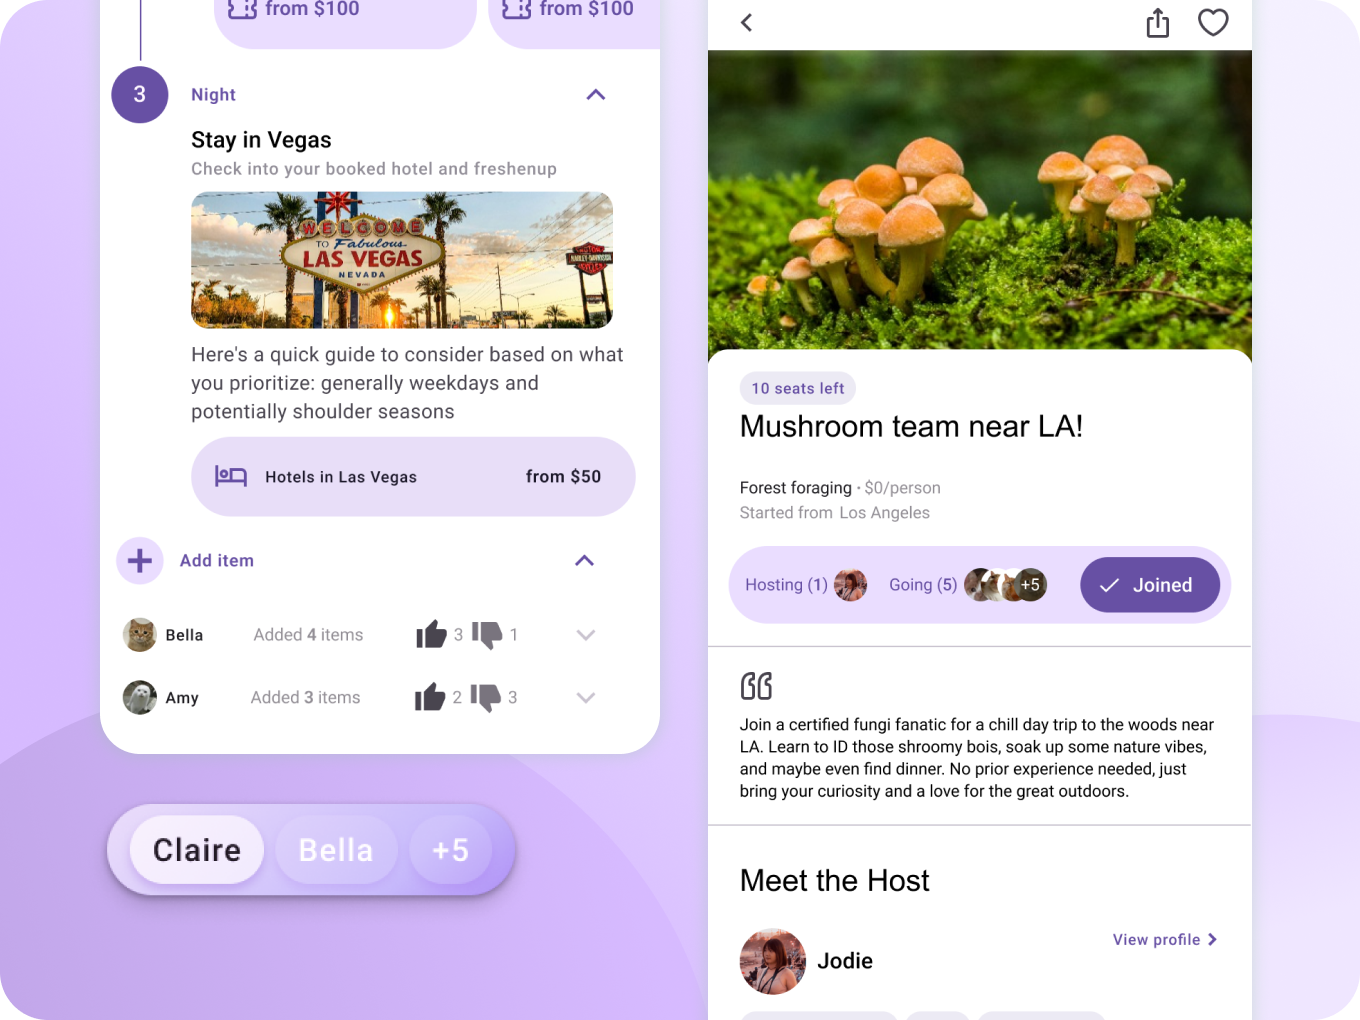This screenshot has height=1020, width=1360.
Task: Go back using the left arrow
Action: (x=746, y=23)
